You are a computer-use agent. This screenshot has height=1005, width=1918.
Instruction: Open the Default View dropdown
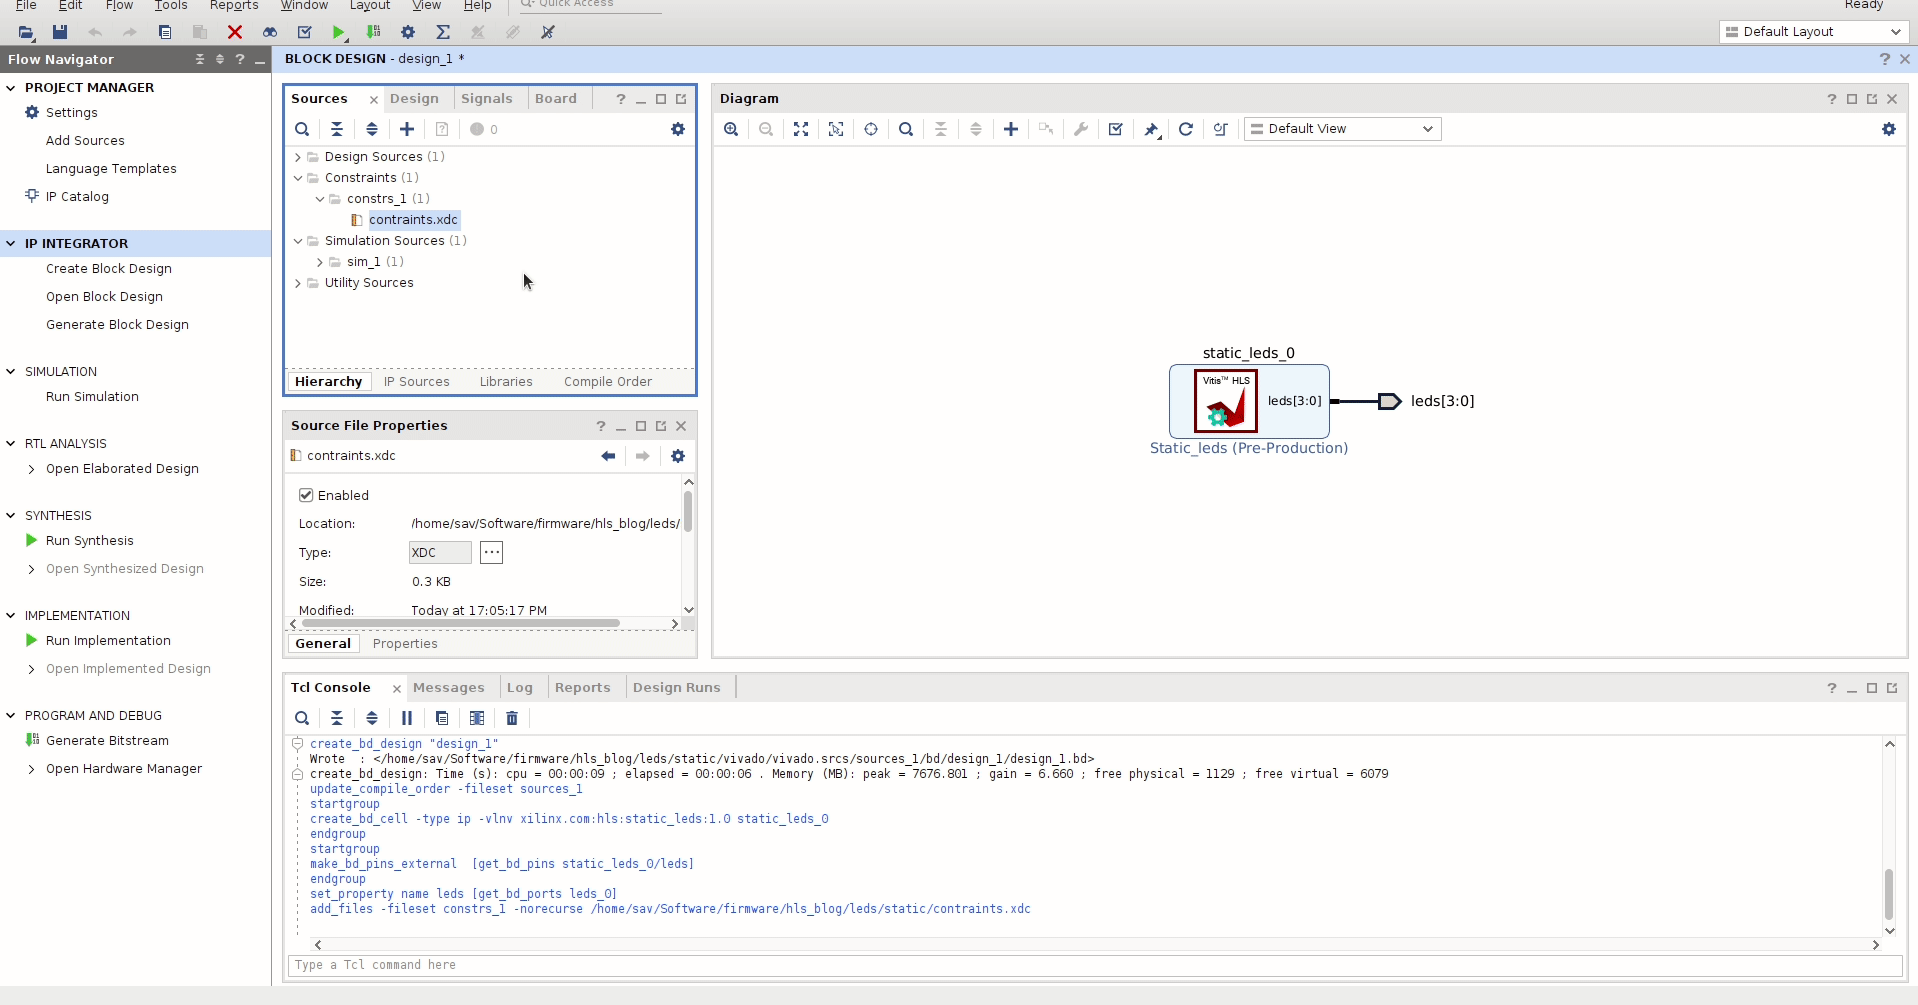coord(1342,129)
